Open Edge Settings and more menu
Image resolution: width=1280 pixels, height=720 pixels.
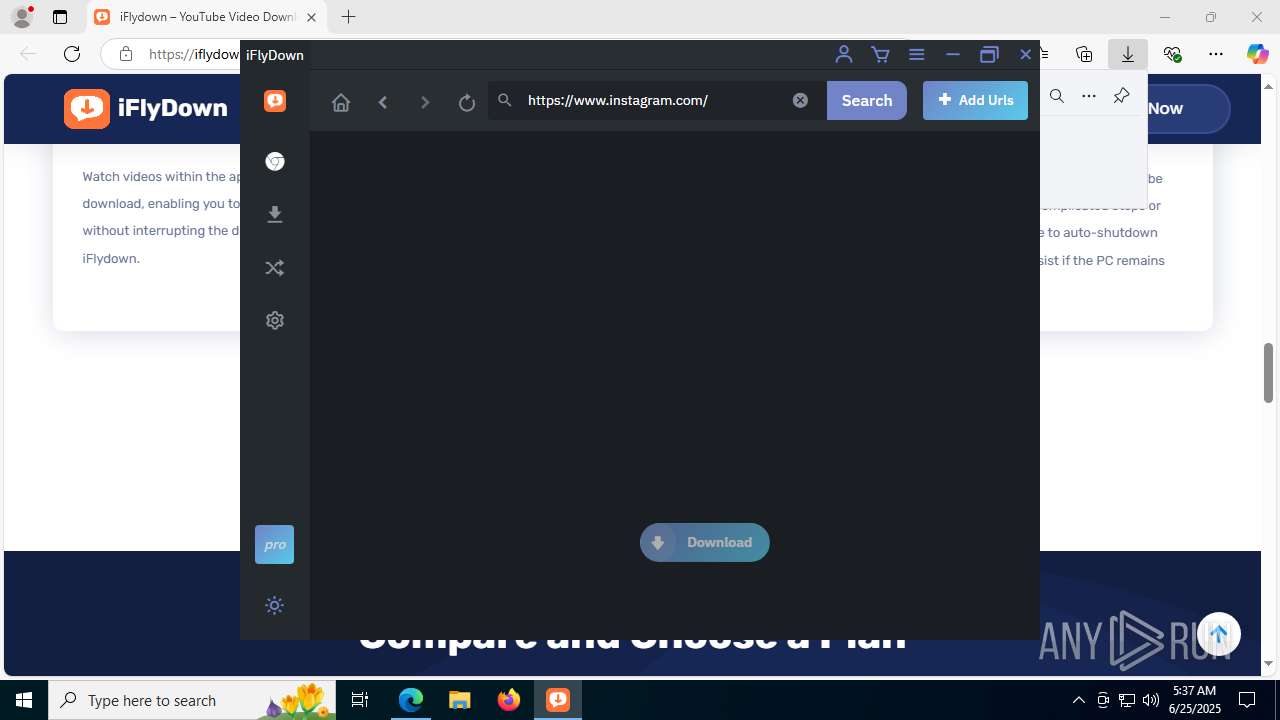(x=1216, y=54)
